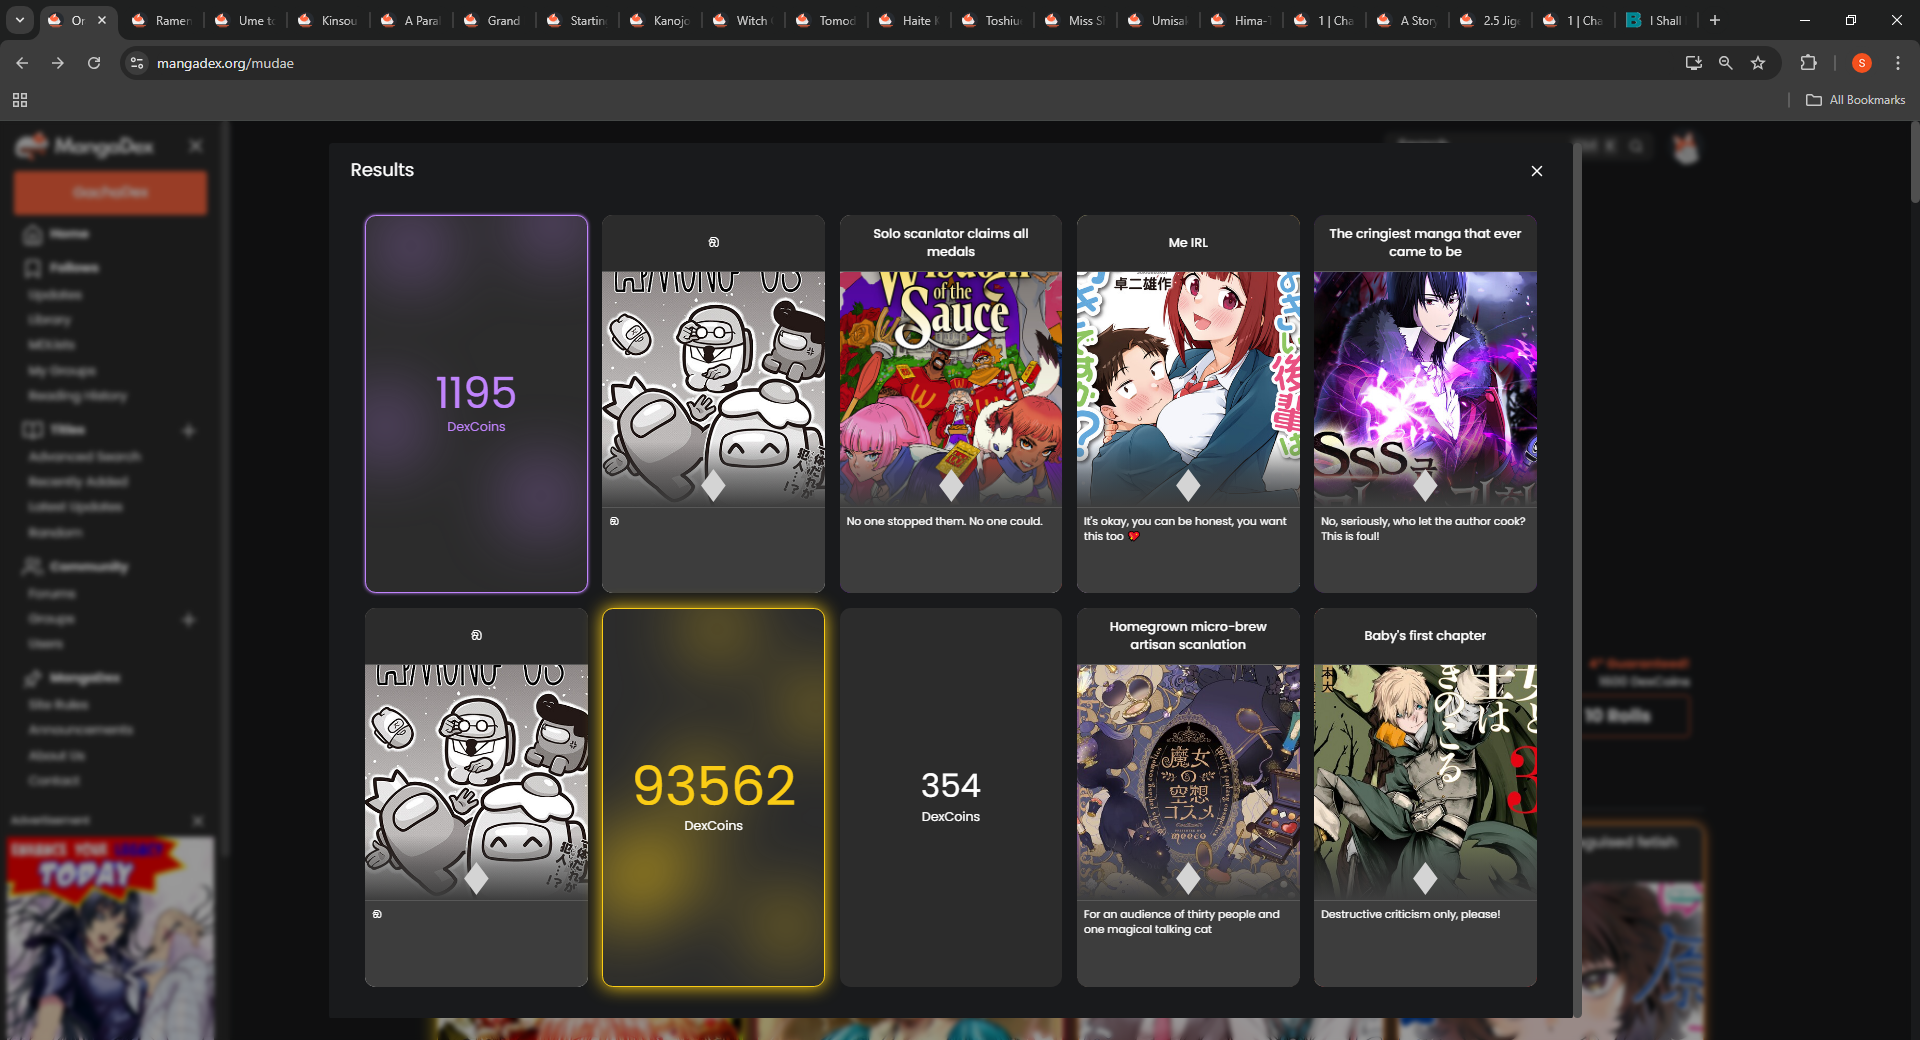This screenshot has height=1040, width=1920.
Task: Bookmark this page with the star icon
Action: tap(1758, 63)
